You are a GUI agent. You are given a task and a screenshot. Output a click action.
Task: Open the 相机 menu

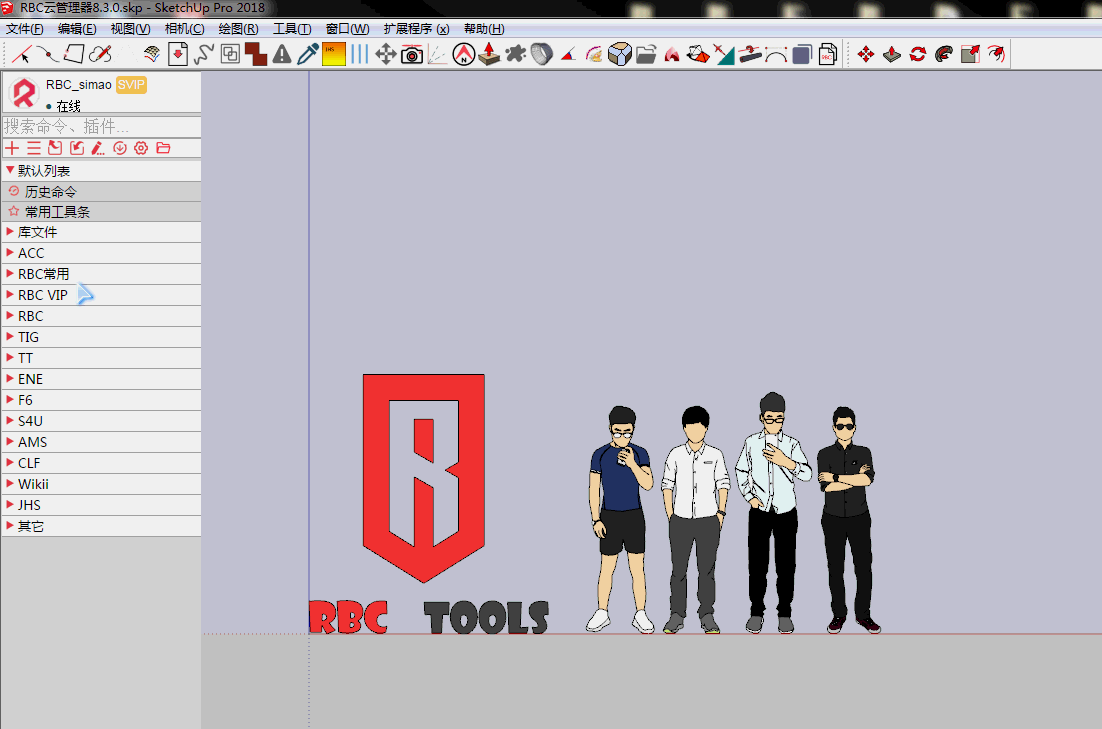184,29
